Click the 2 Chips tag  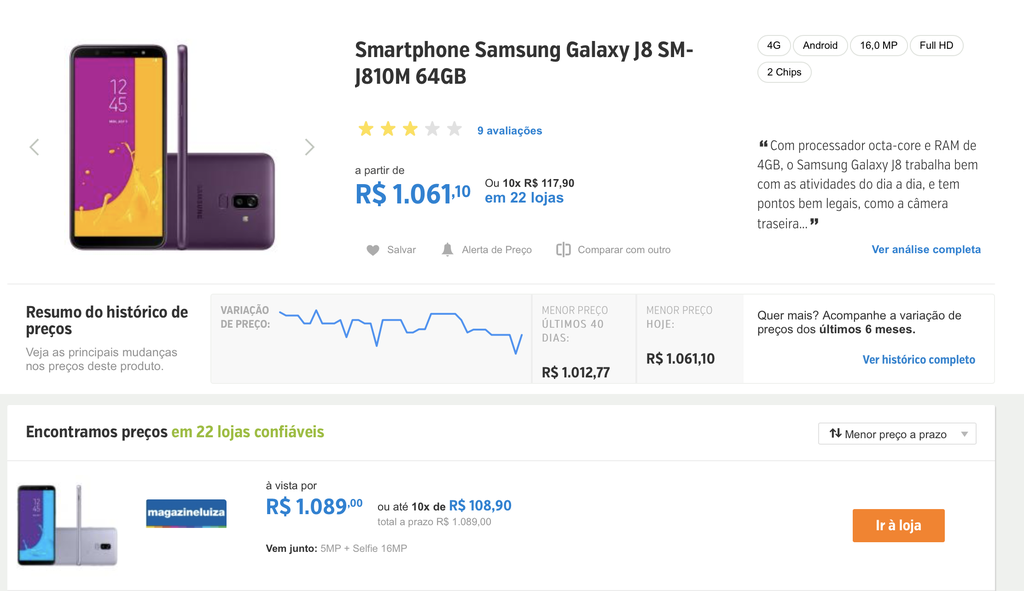(x=784, y=72)
